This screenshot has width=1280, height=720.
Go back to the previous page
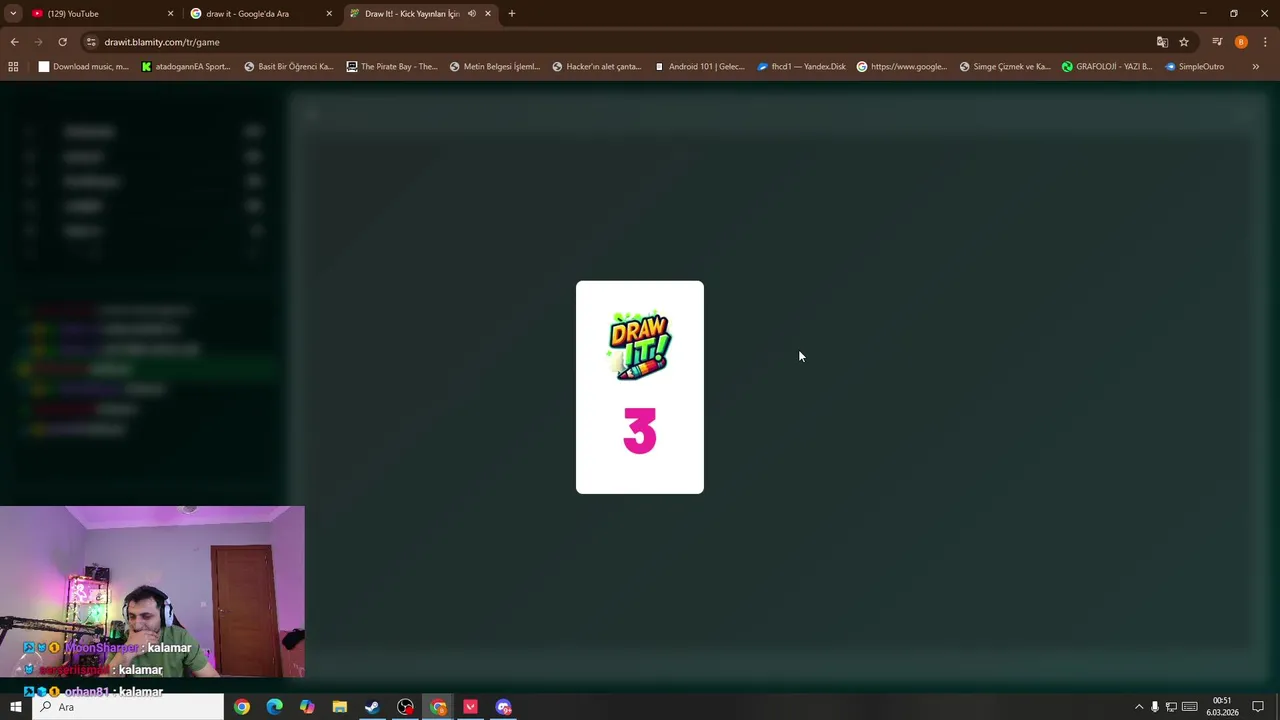tap(14, 42)
